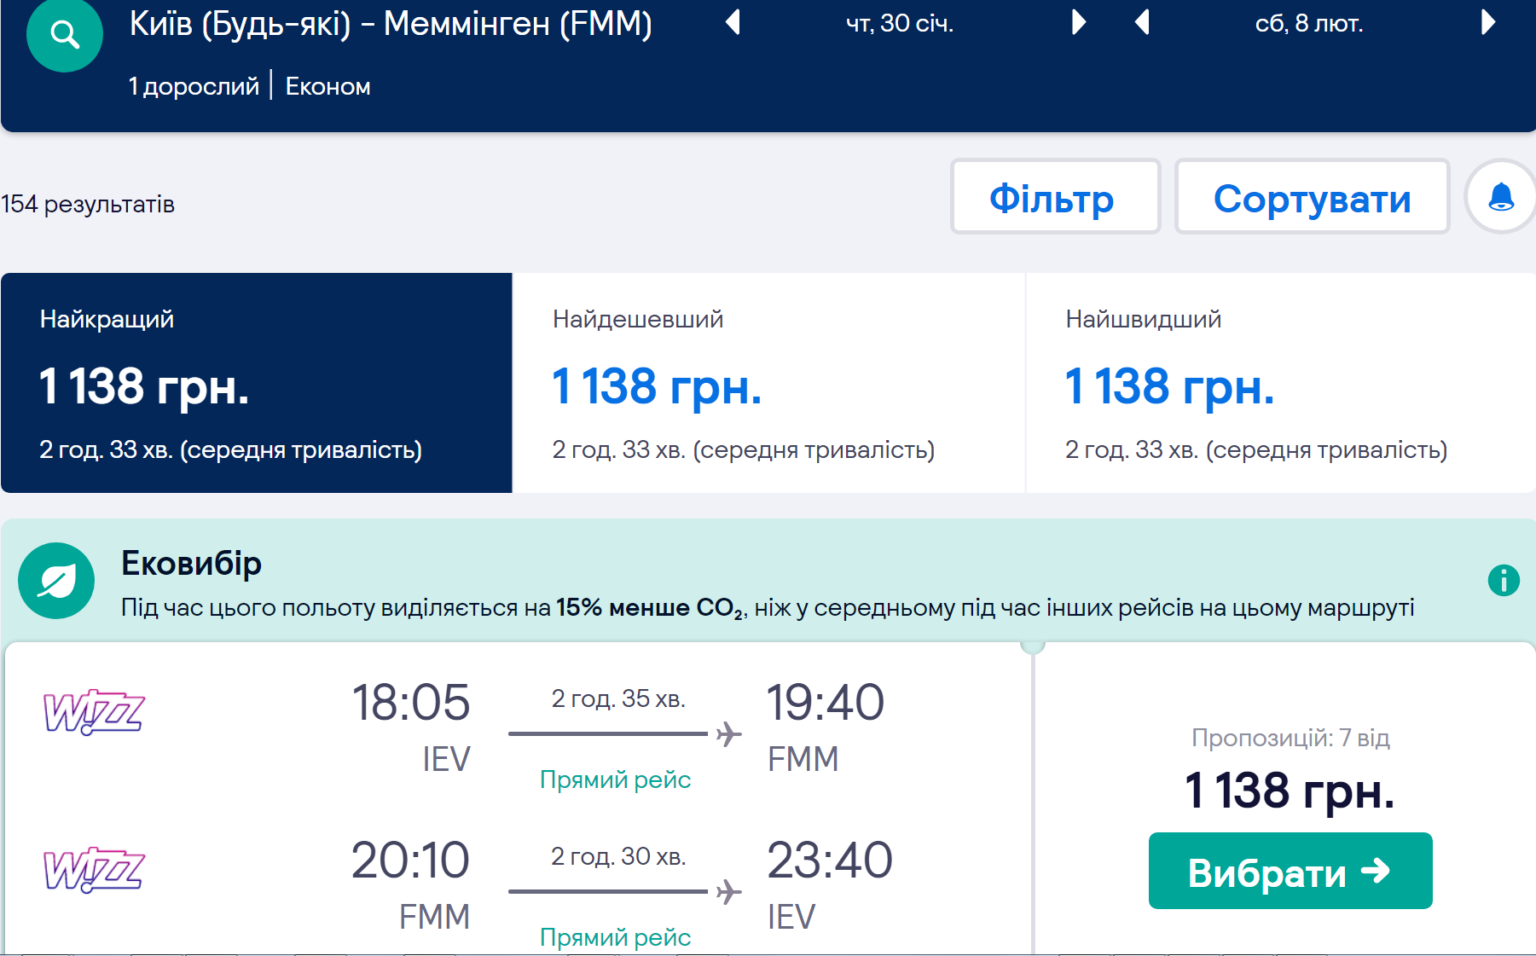Click the Економ cabin class text

coord(328,86)
